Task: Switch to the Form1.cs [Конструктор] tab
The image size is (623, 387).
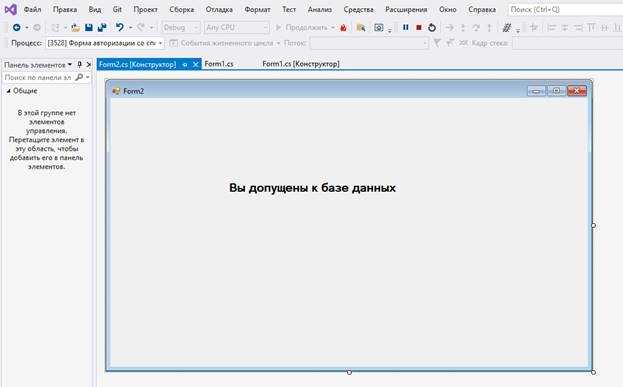Action: (x=301, y=64)
